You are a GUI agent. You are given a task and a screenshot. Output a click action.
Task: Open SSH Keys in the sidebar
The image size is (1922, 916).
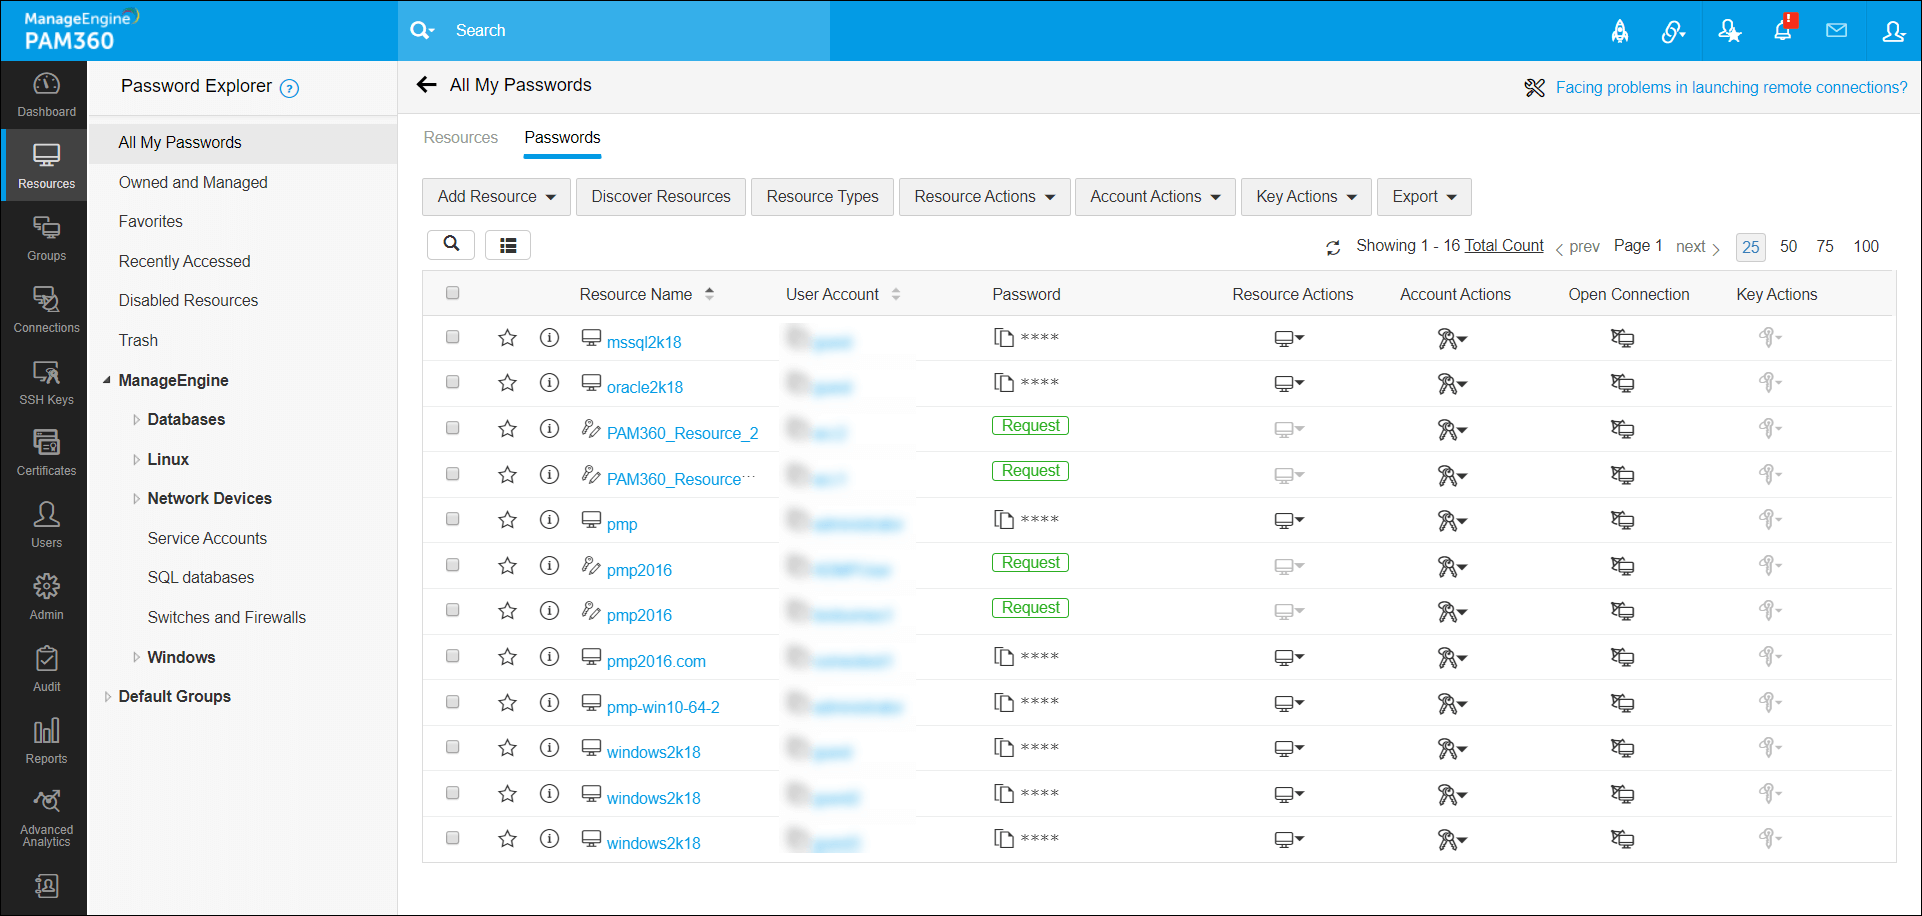(46, 384)
